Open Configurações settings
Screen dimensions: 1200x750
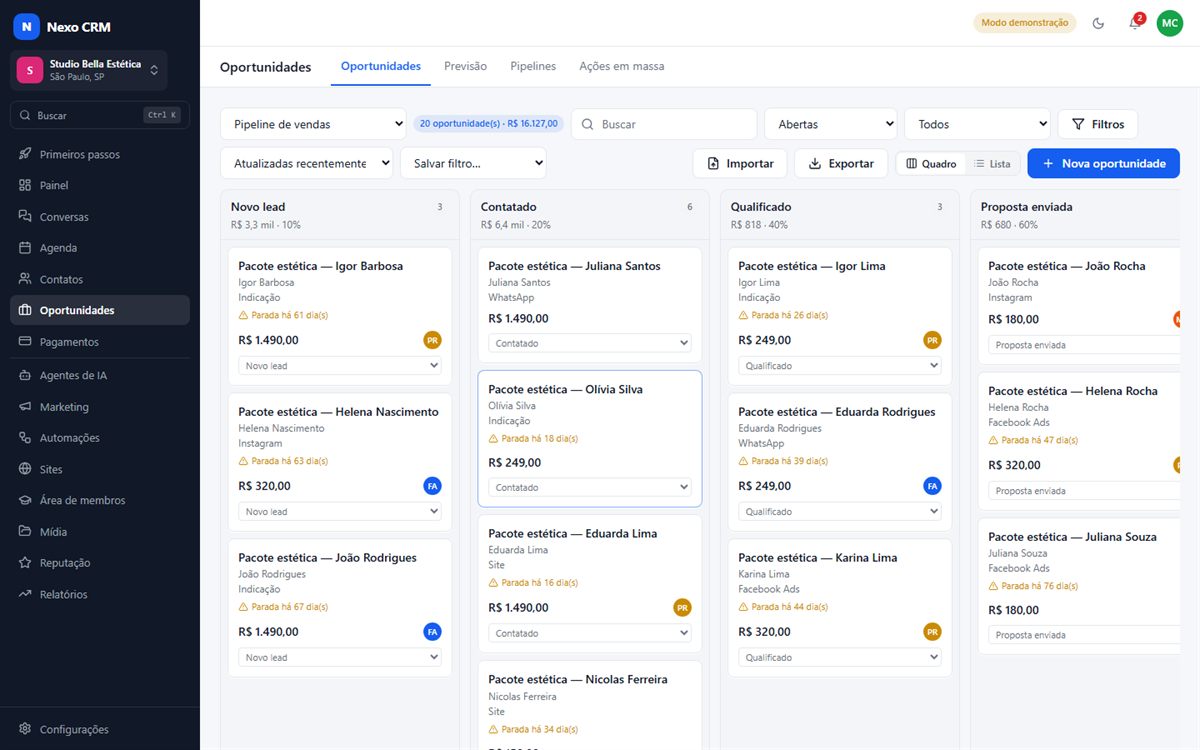pyautogui.click(x=100, y=729)
